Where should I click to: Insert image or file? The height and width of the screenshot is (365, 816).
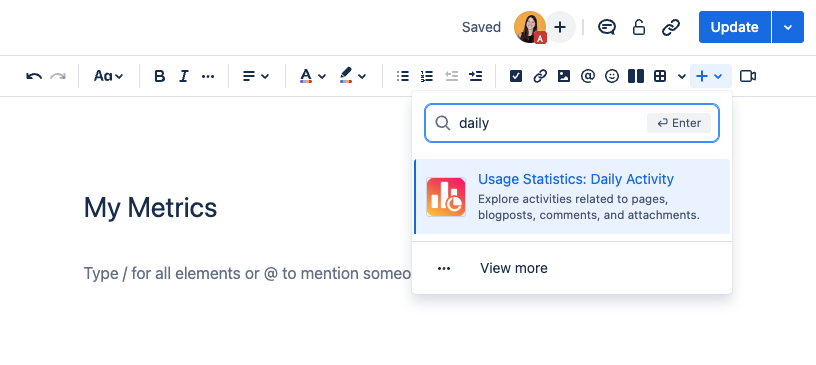pos(564,77)
